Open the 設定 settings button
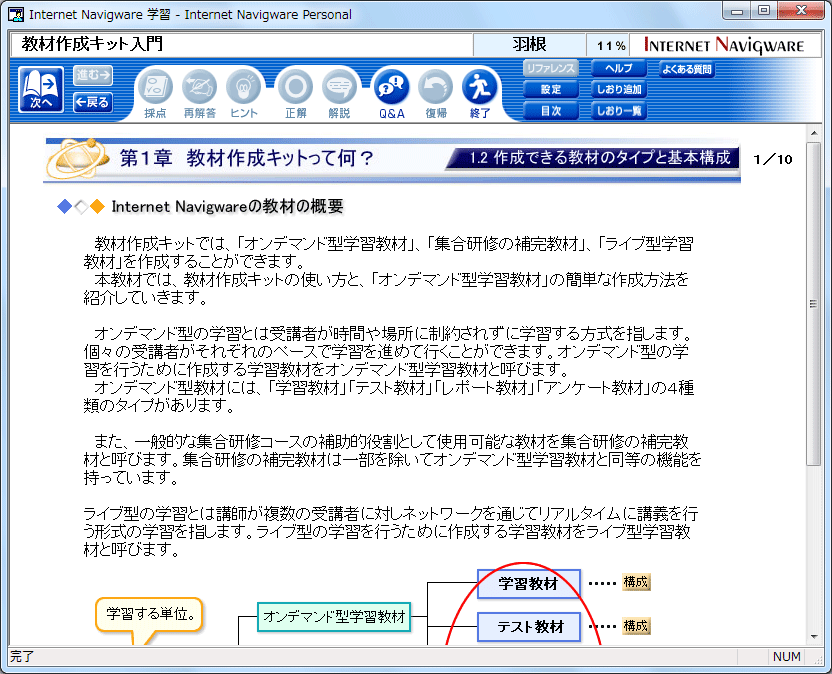832x674 pixels. click(551, 90)
